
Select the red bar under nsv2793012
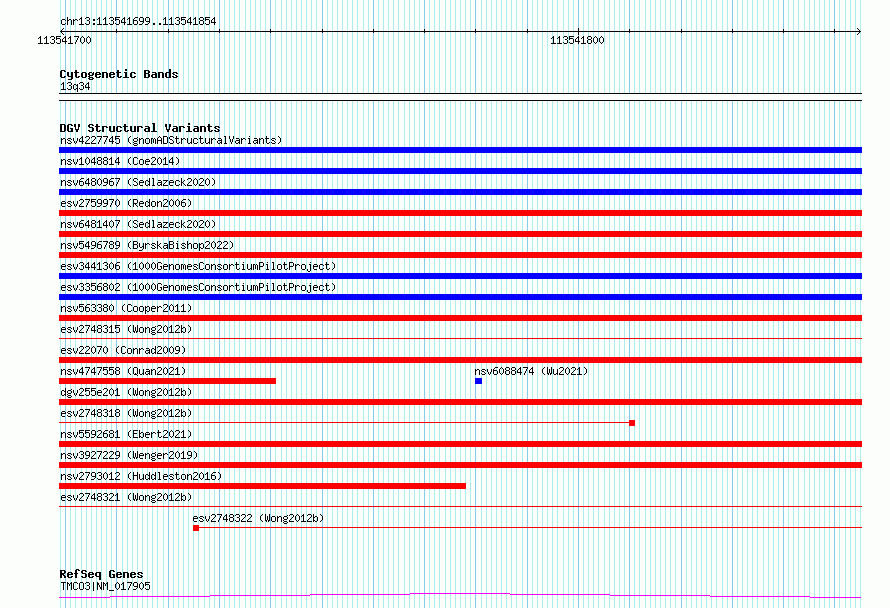pyautogui.click(x=262, y=486)
